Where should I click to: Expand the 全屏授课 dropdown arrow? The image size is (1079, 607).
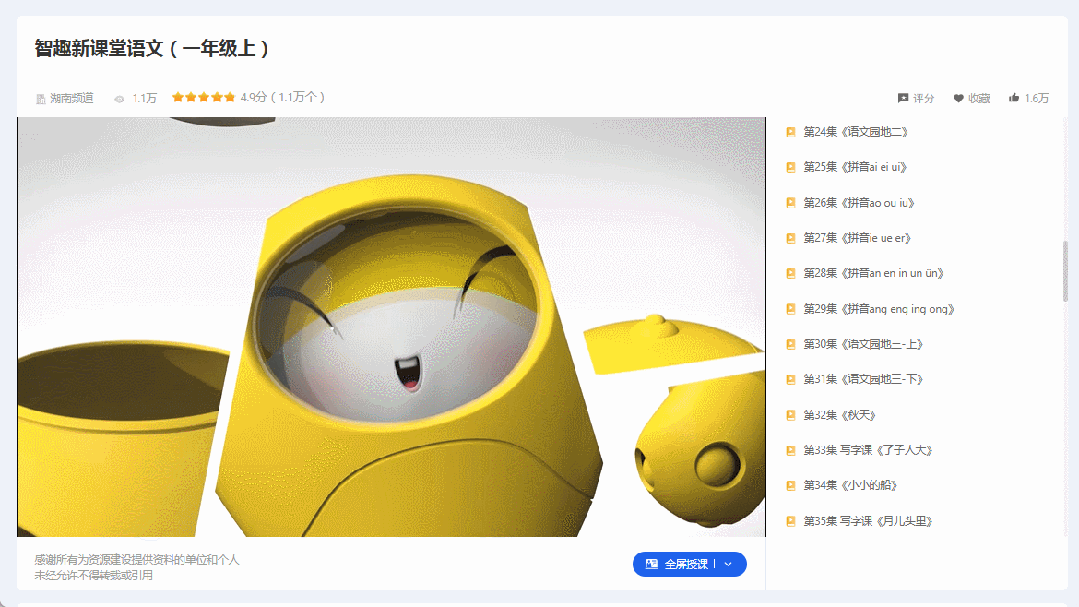point(728,564)
